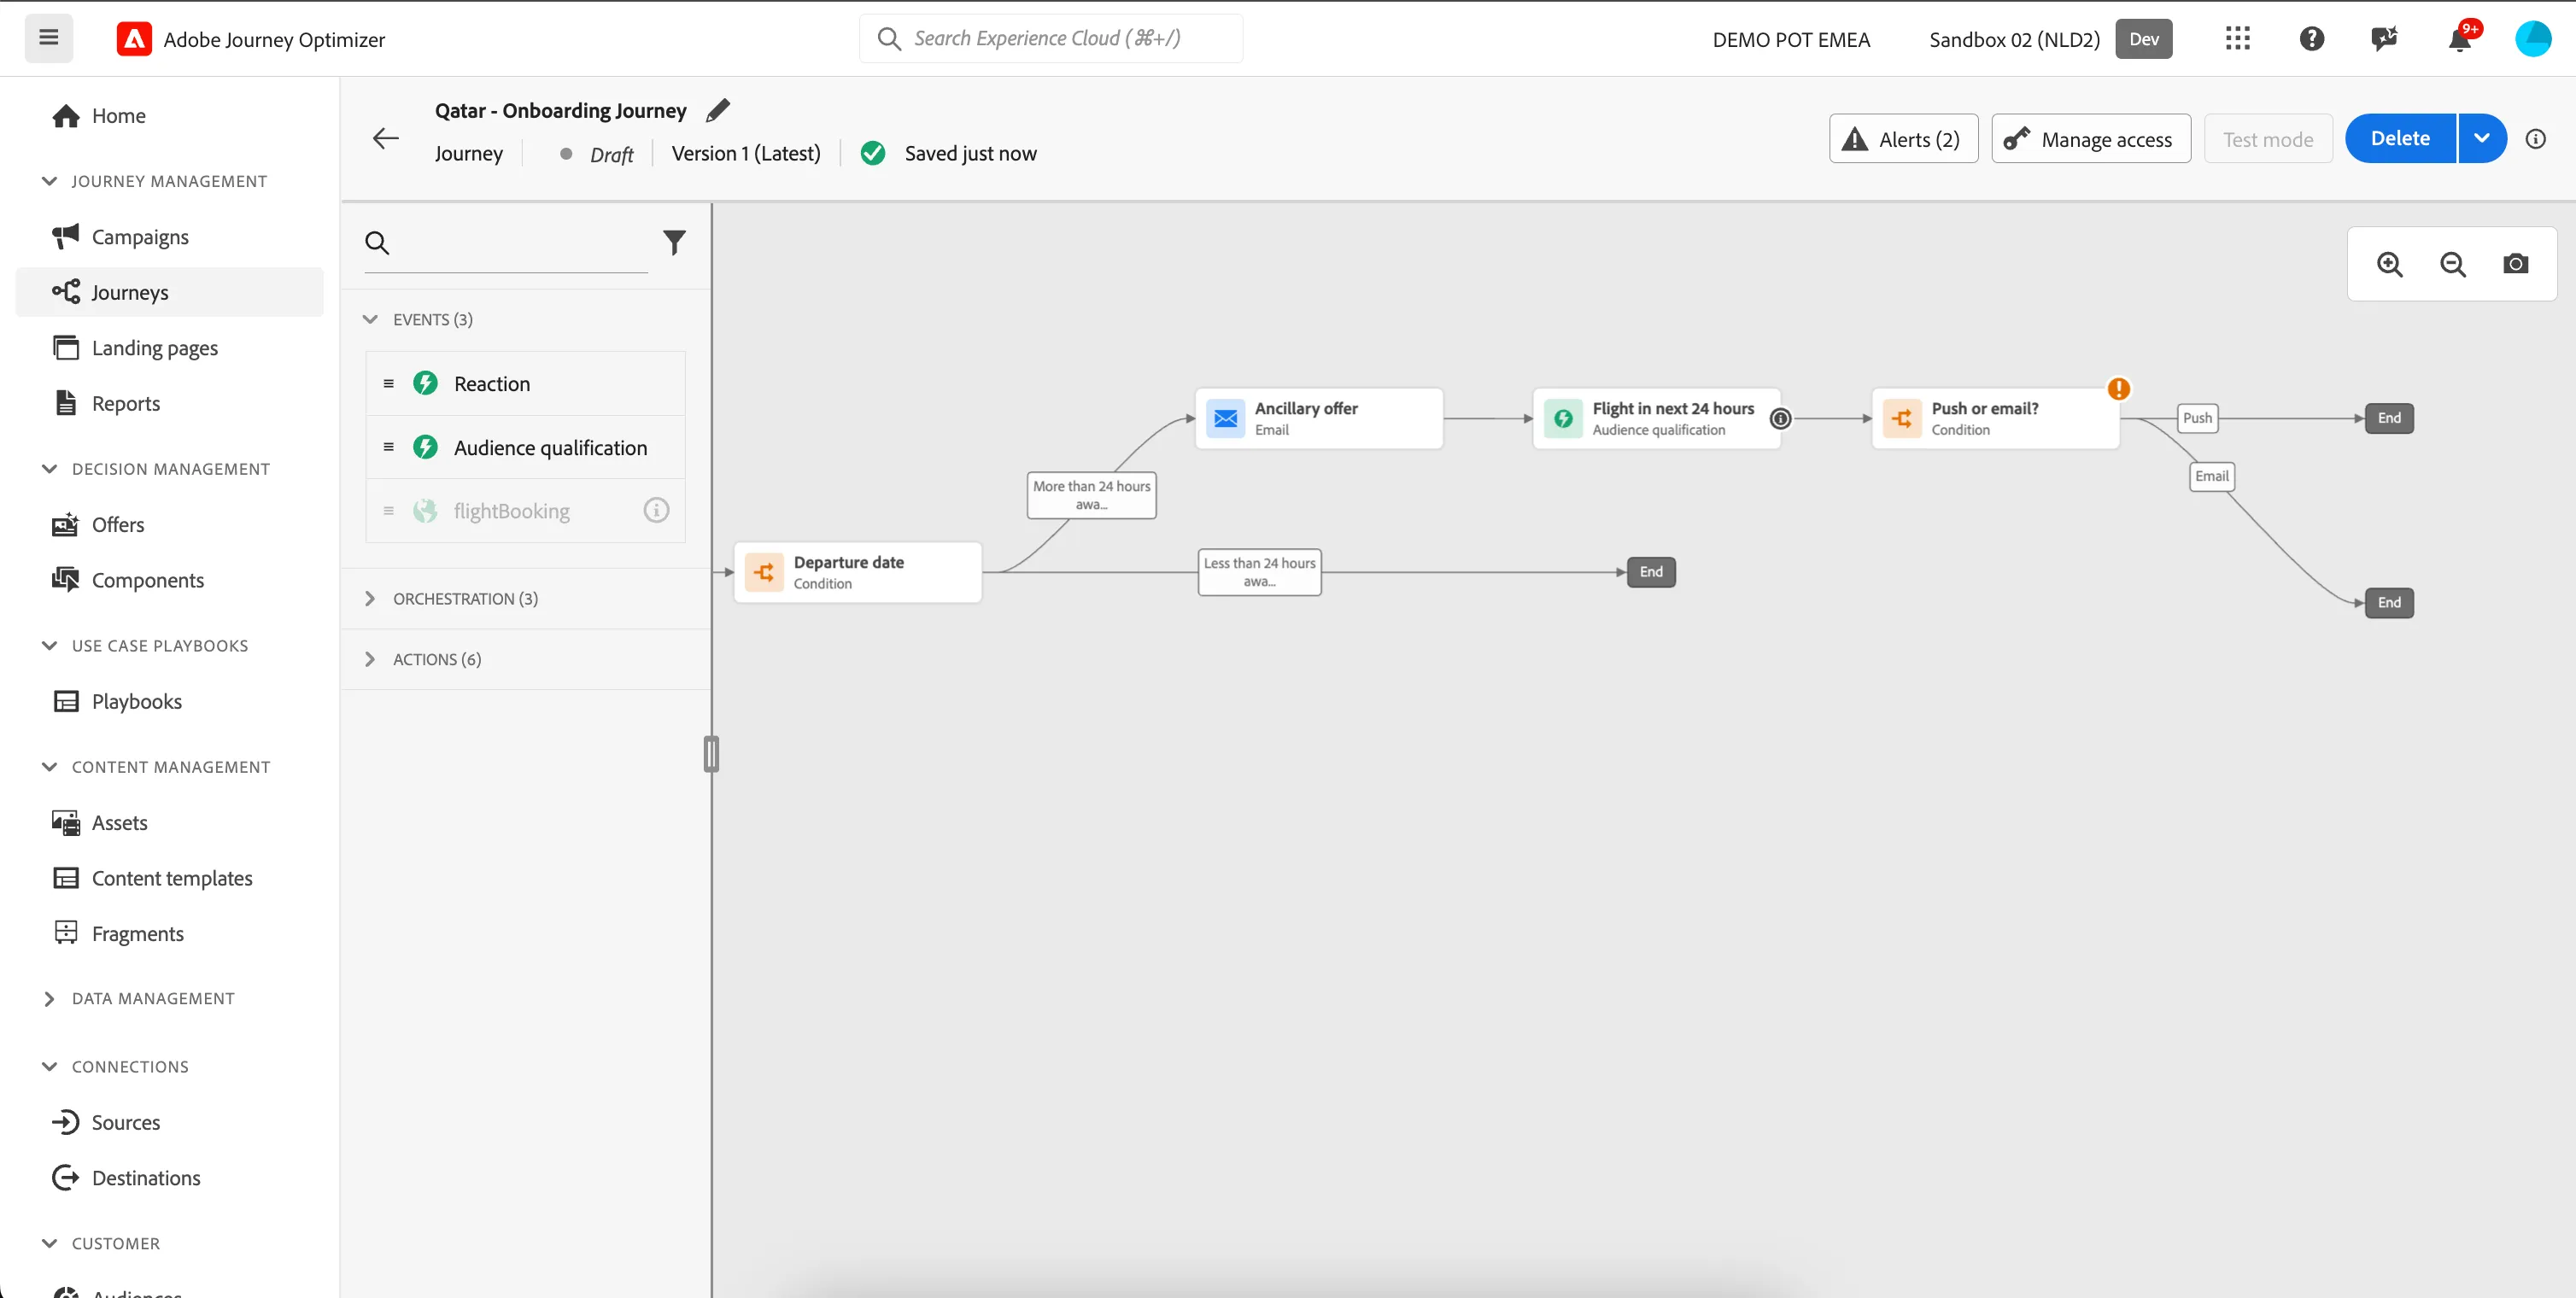Collapse the DECISION MANAGEMENT nav group
2576x1298 pixels.
[x=49, y=469]
